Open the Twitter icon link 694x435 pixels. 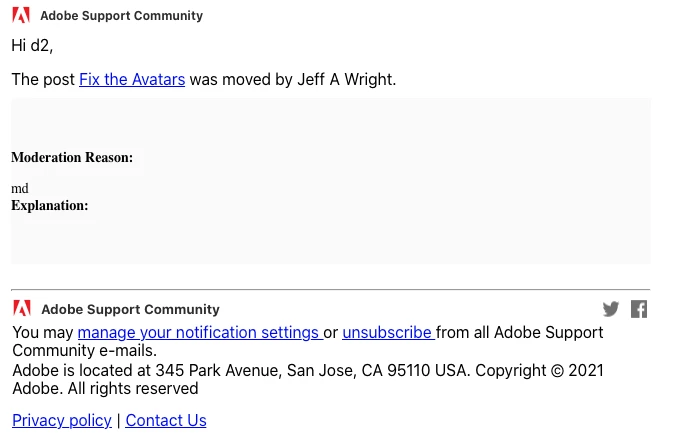(611, 309)
